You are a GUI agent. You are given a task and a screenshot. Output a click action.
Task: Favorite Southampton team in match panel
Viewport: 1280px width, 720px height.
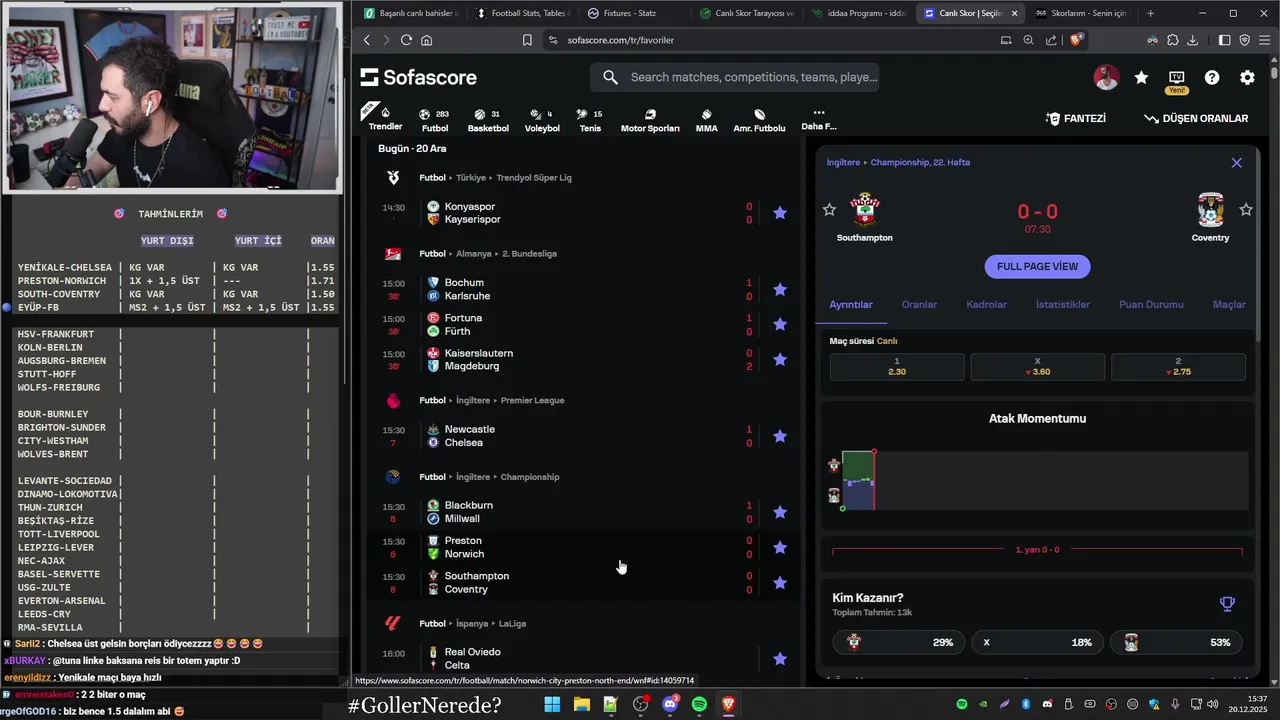coord(829,209)
